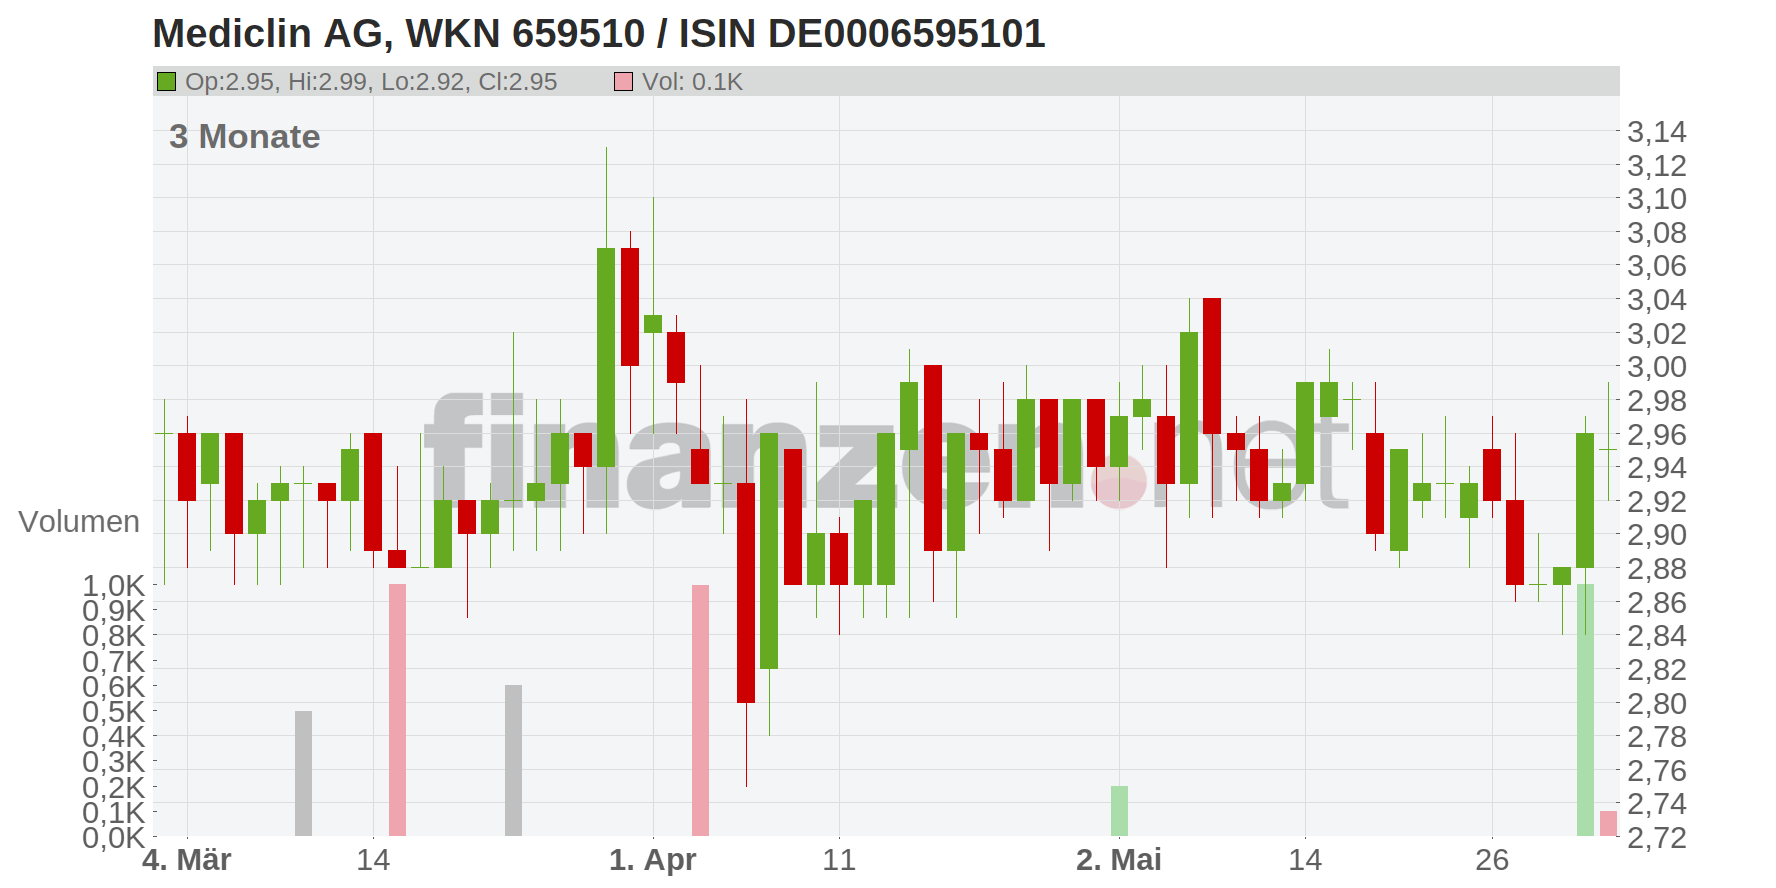Click the 26 date label on x-axis
Screen dimensions: 1776x888
pos(1491,860)
